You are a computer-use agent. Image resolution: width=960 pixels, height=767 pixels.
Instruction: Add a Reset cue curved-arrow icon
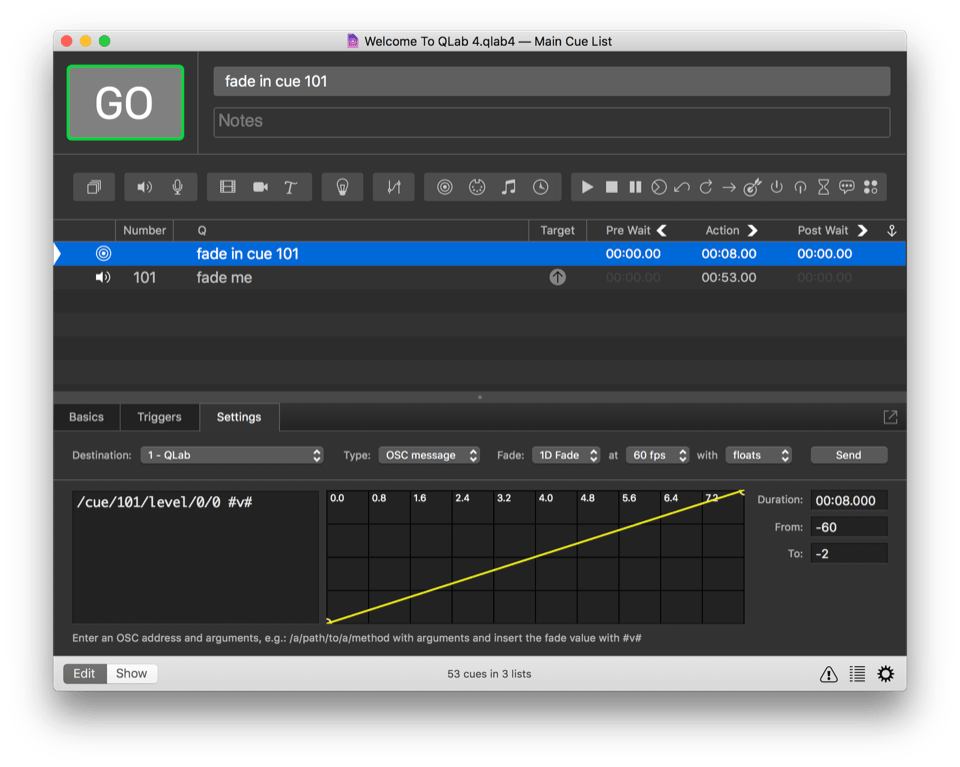tap(682, 187)
